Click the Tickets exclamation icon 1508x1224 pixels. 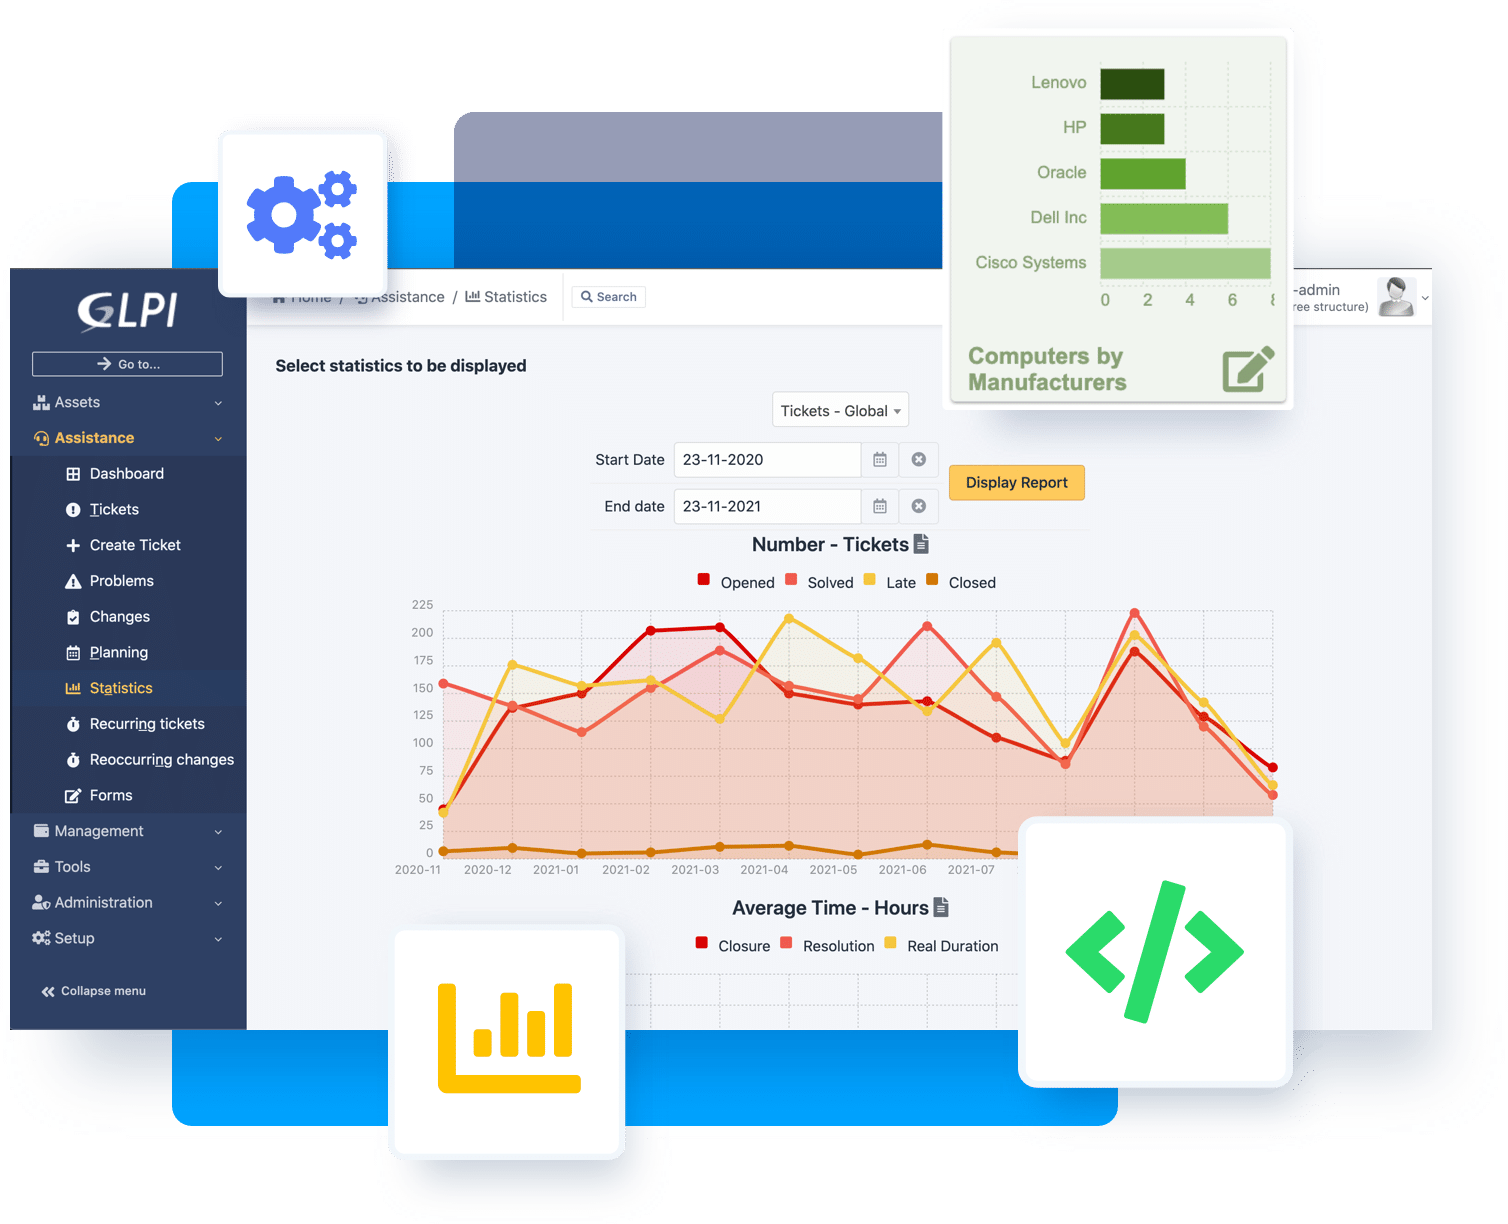pos(73,510)
